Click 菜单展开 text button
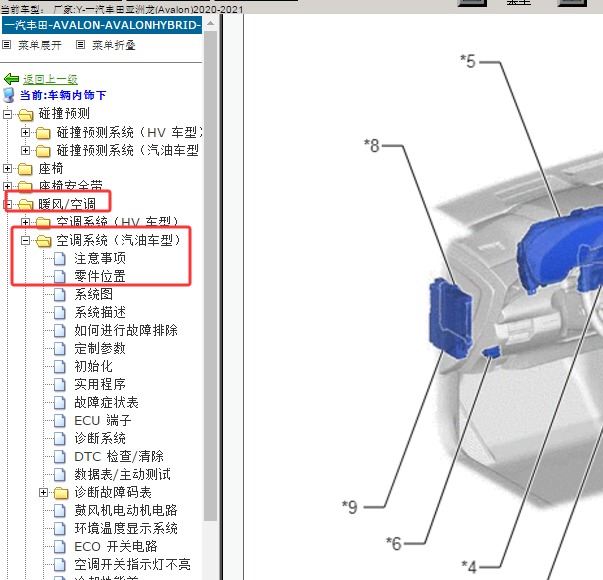This screenshot has width=603, height=580. pos(40,45)
